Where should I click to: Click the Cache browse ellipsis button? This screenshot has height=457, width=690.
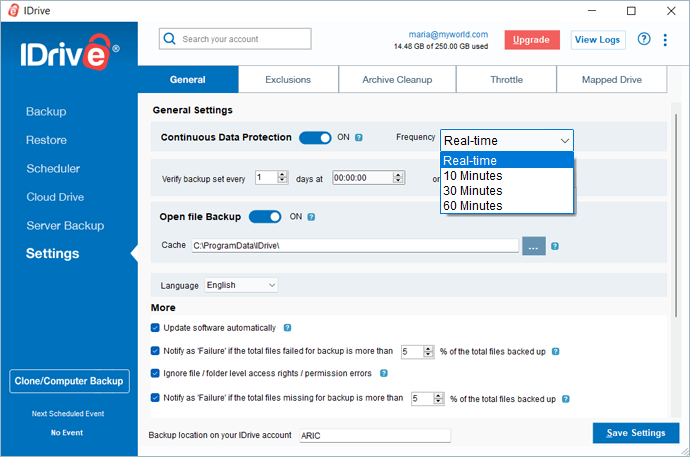(534, 246)
